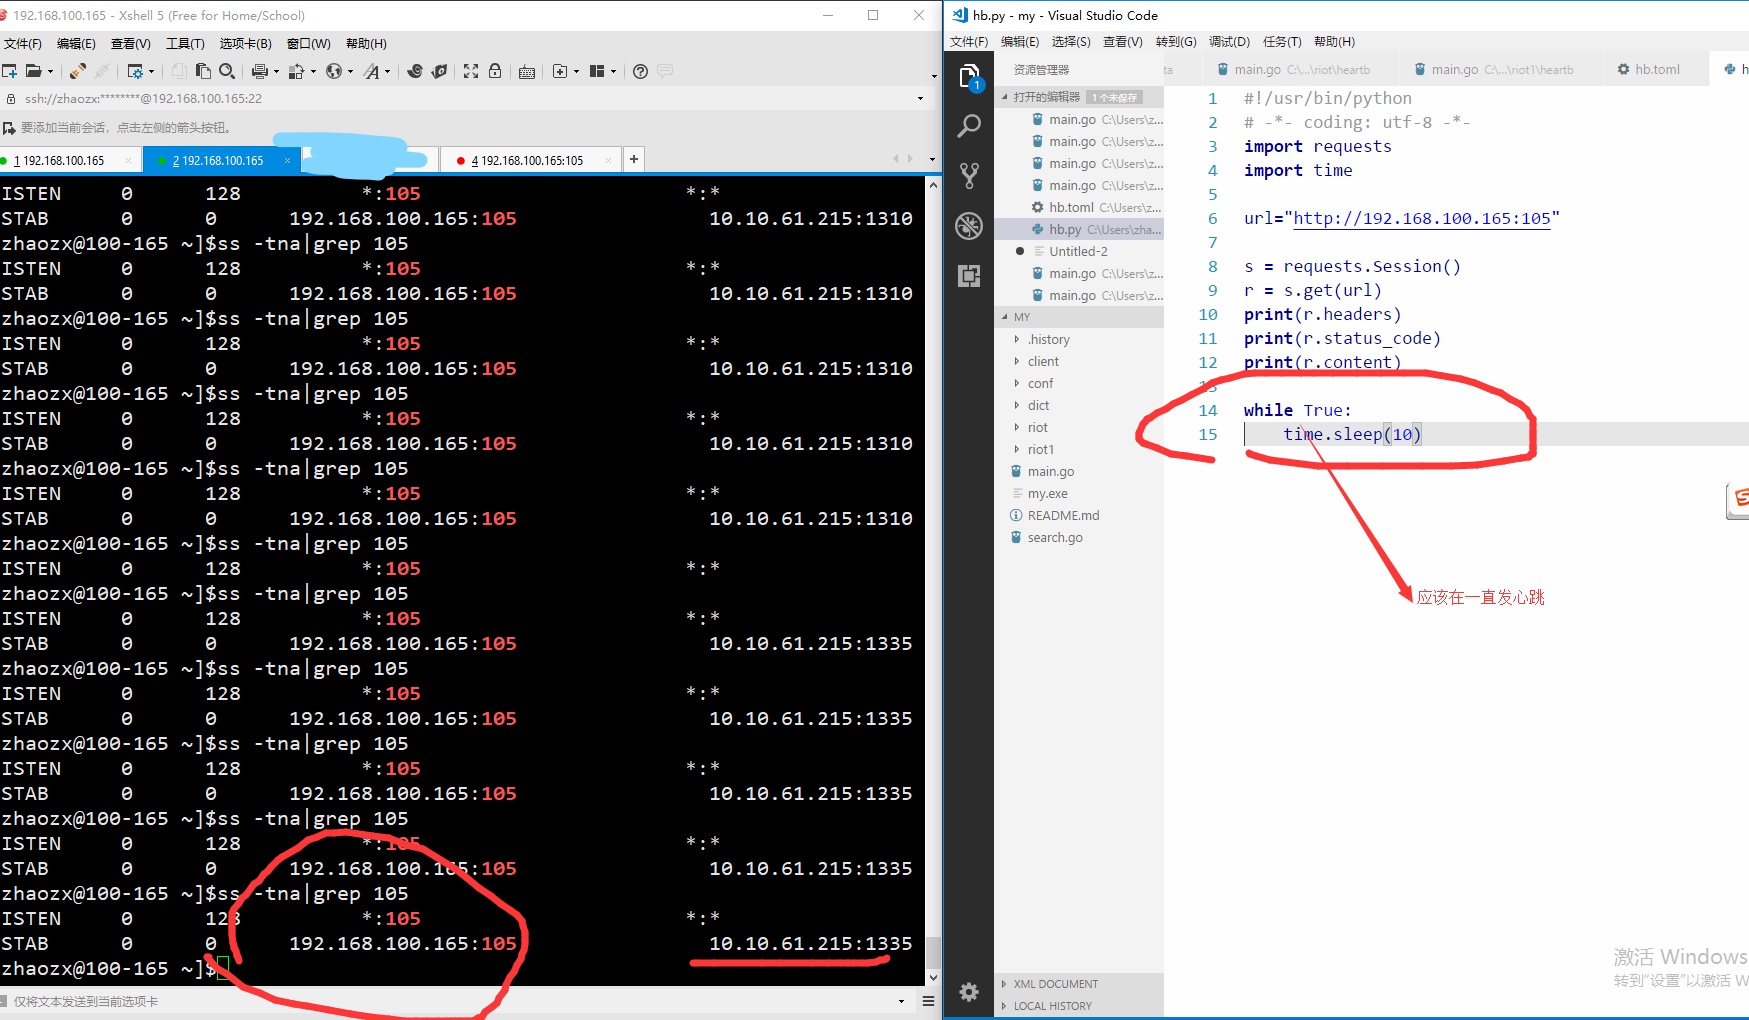Click the Xshell paste clipboard icon
Viewport: 1749px width, 1020px height.
[203, 71]
